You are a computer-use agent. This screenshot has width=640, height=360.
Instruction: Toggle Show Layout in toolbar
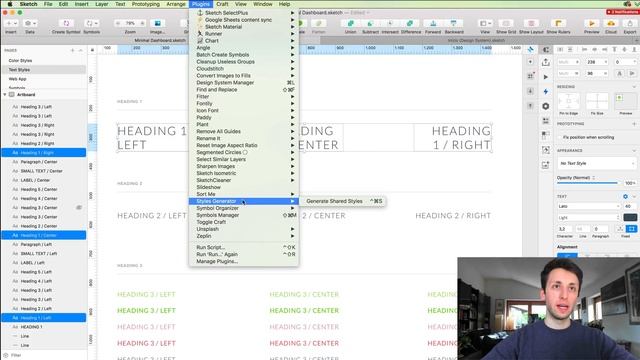click(531, 23)
